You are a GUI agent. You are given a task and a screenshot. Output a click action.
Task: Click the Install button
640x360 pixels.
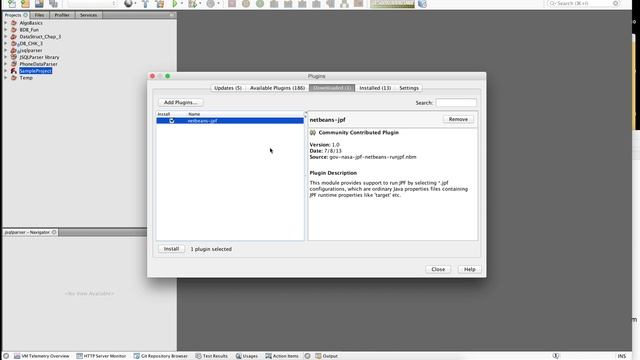(x=171, y=249)
